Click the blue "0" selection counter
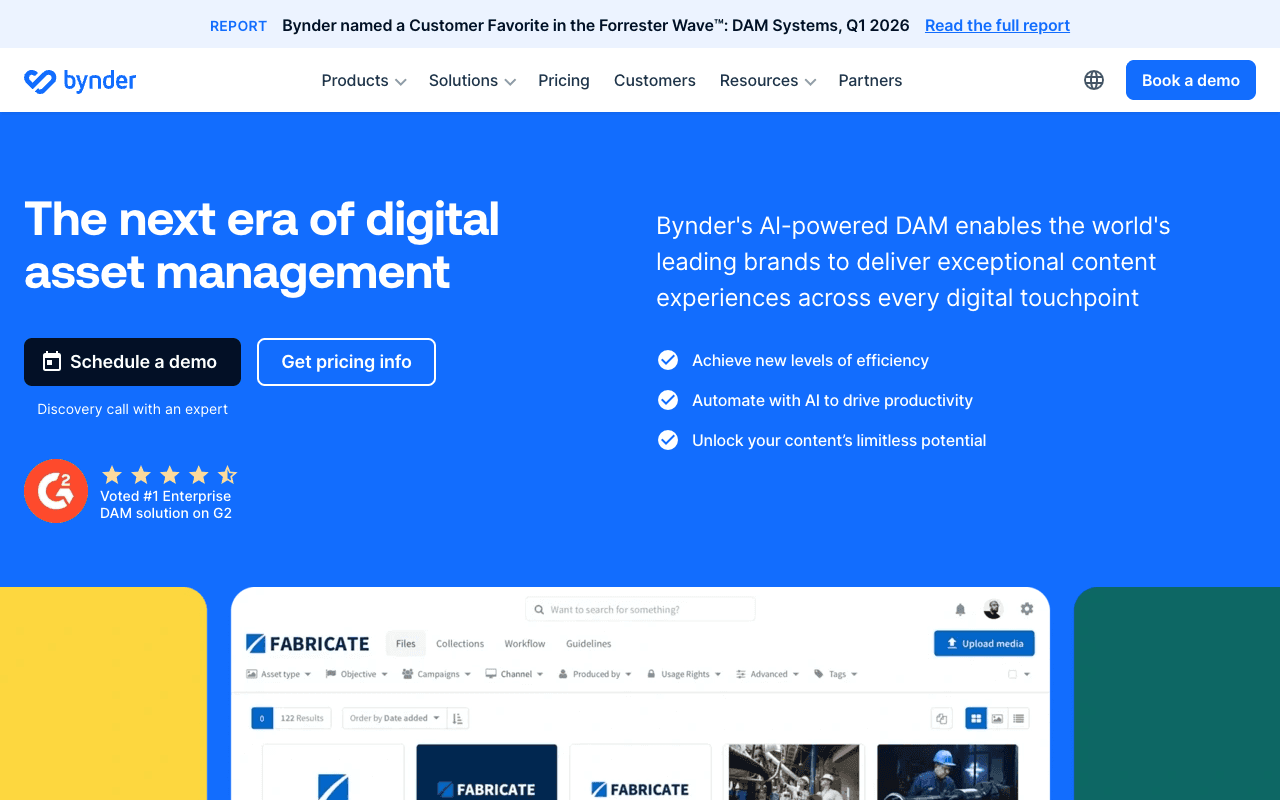 click(262, 718)
